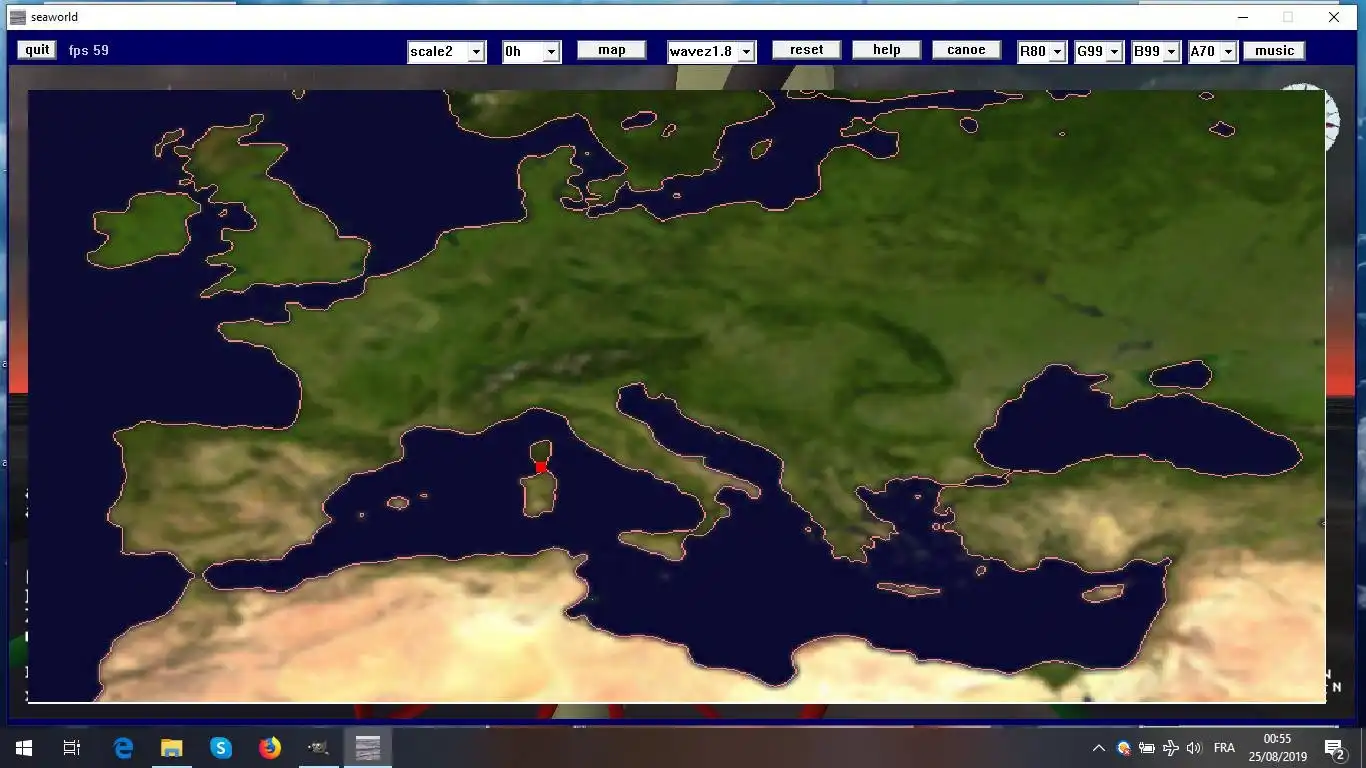Open Task View from the taskbar
Viewport: 1366px width, 768px height.
[x=72, y=747]
